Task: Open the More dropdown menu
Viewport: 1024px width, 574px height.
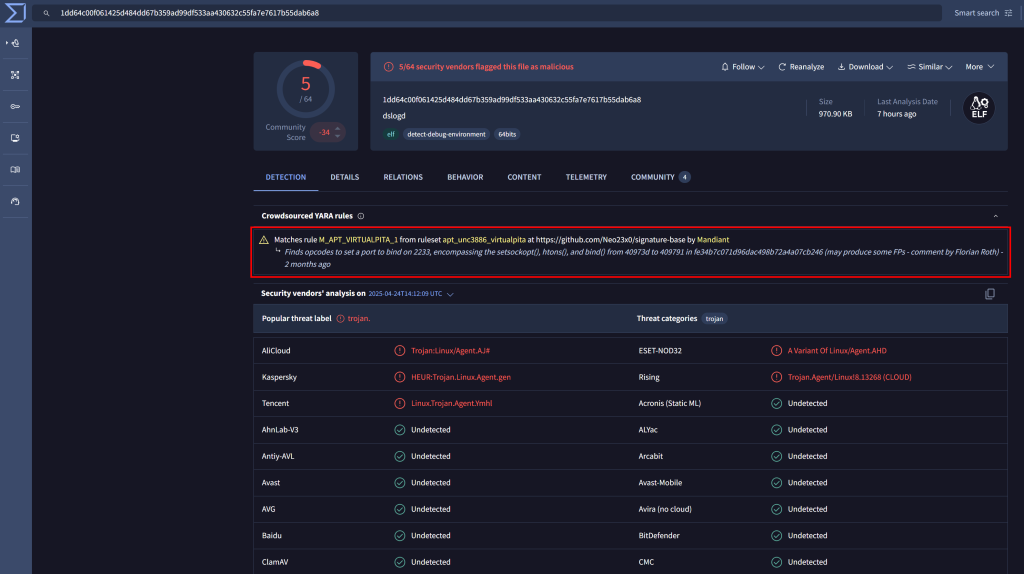Action: (980, 67)
